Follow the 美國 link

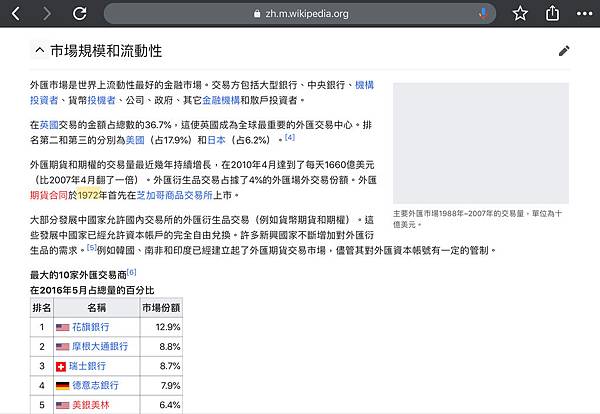tap(135, 140)
